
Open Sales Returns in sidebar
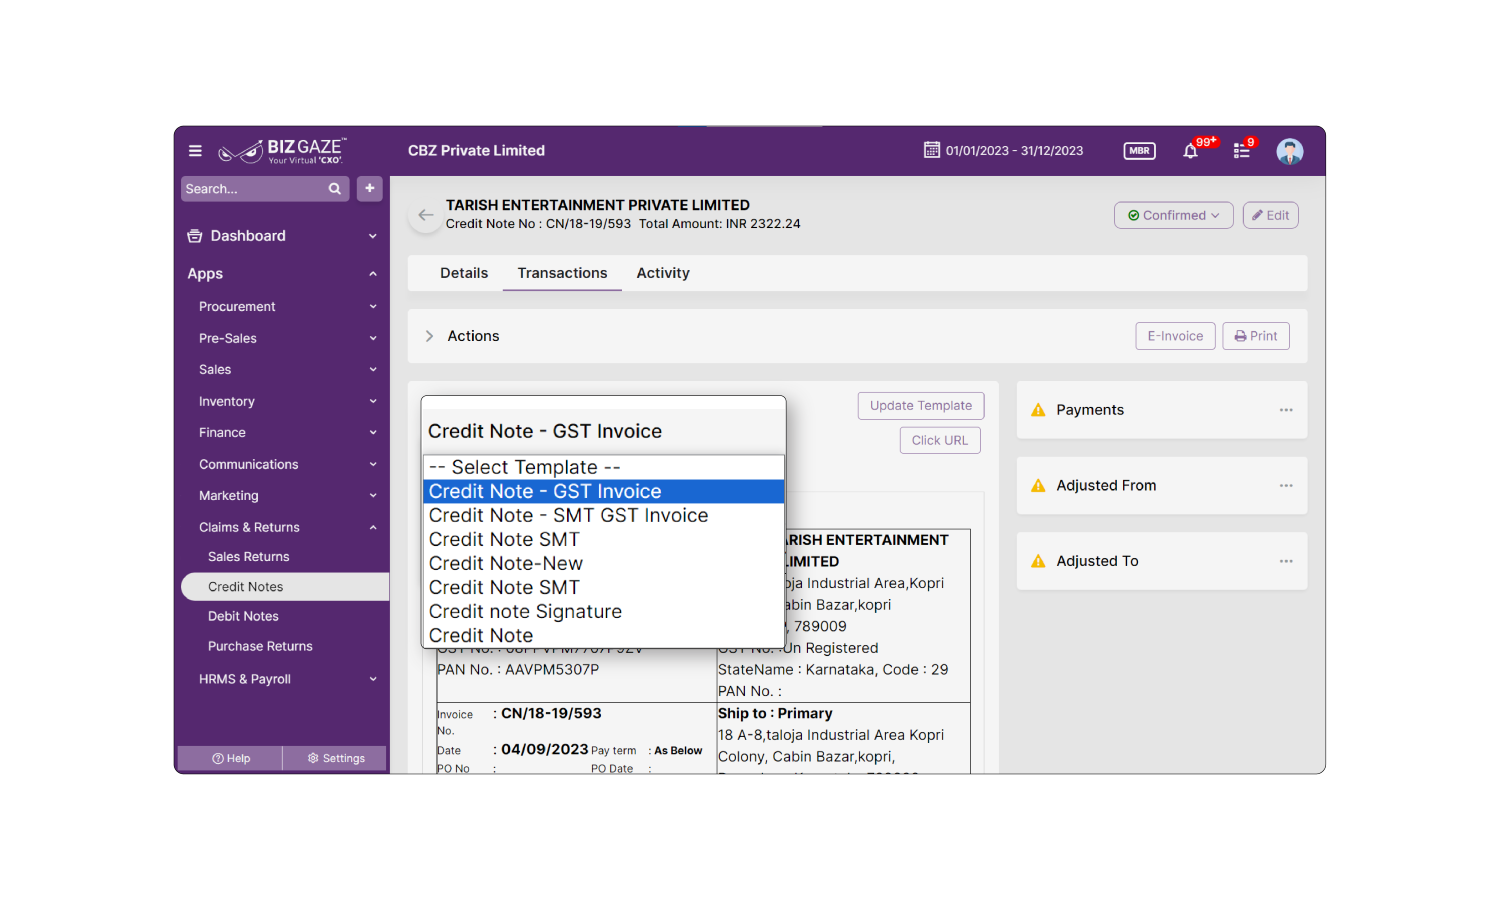(x=248, y=557)
